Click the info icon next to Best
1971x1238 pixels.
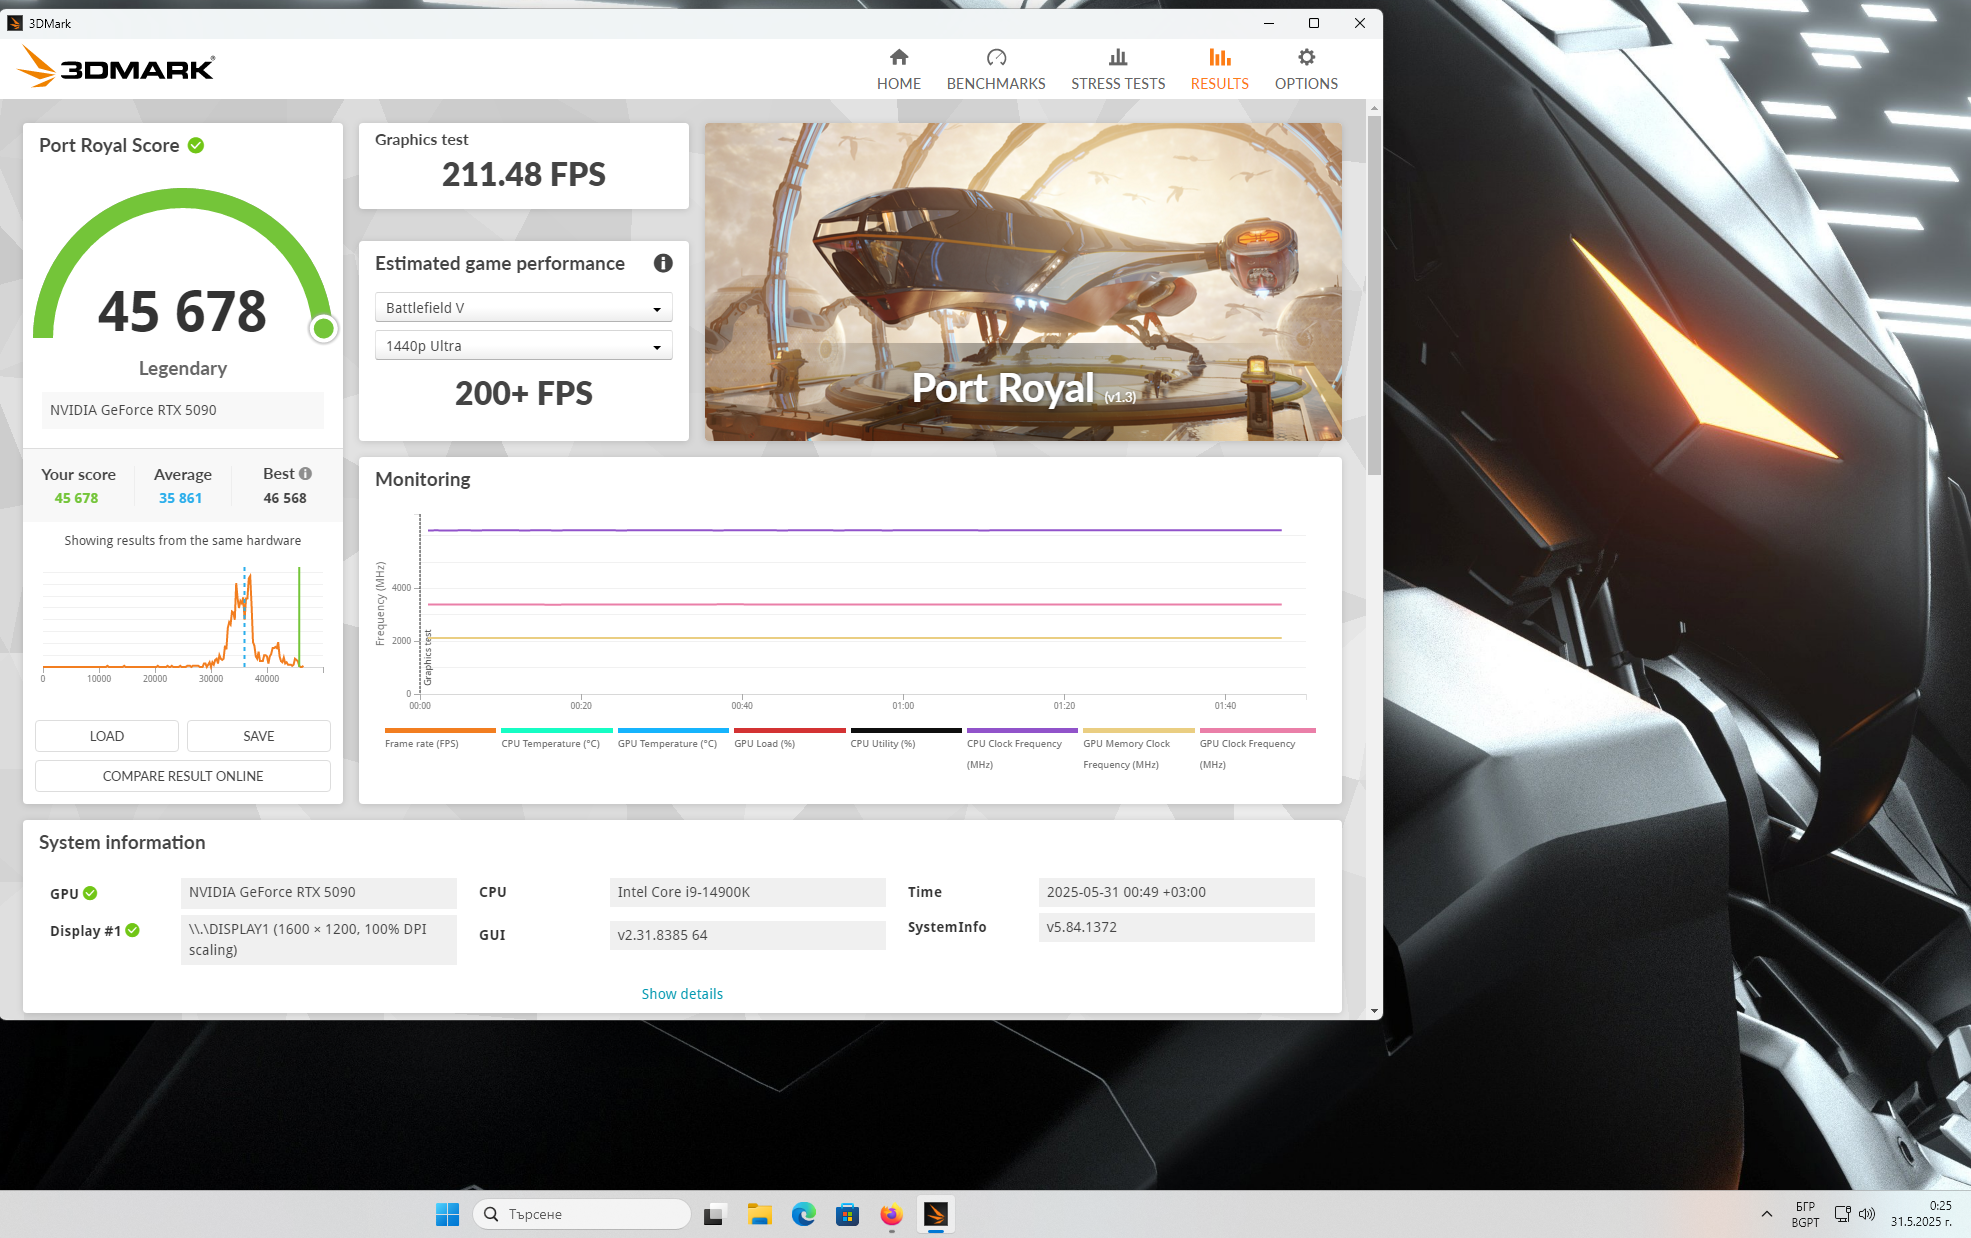(x=305, y=474)
